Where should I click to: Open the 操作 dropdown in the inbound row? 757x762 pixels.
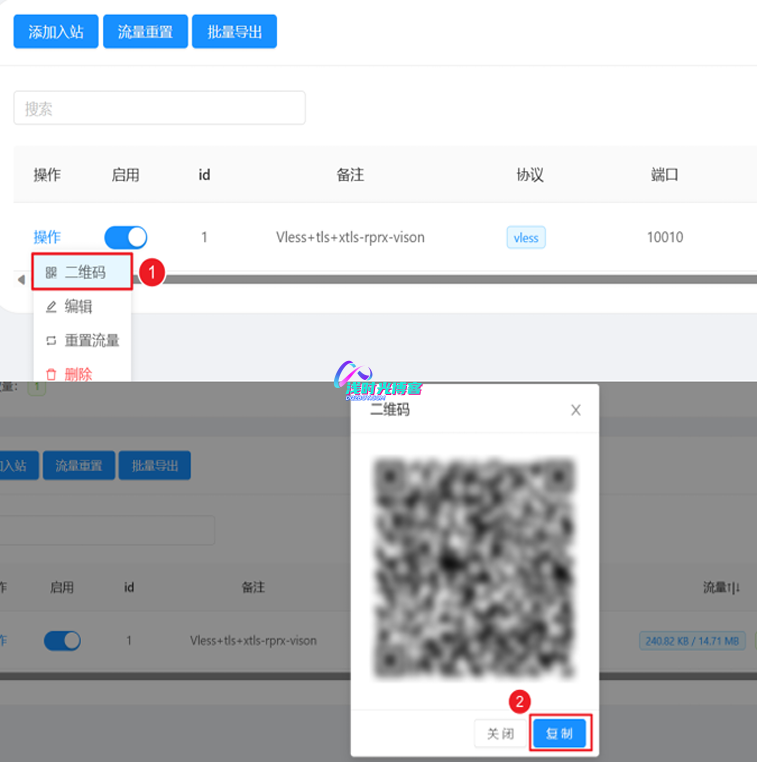tap(47, 237)
